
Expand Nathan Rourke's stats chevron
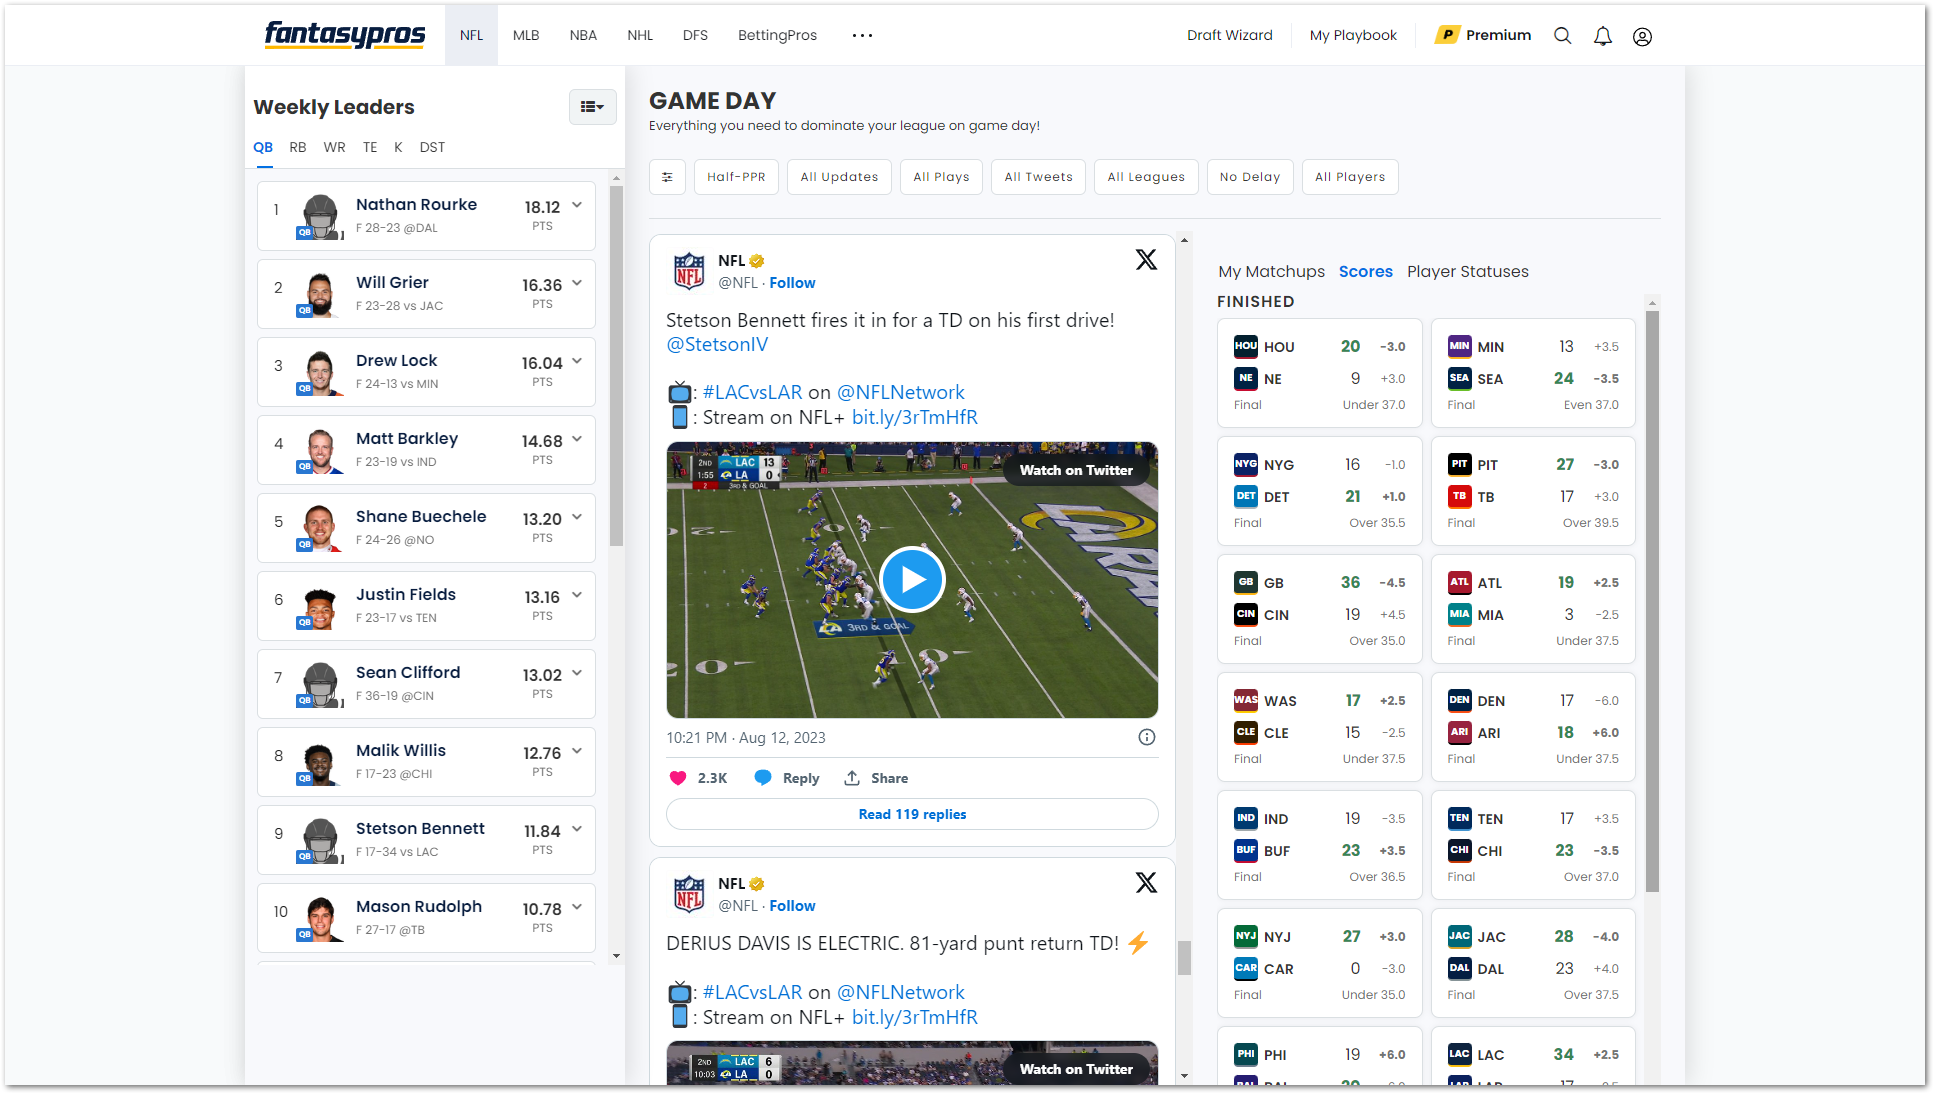click(577, 205)
